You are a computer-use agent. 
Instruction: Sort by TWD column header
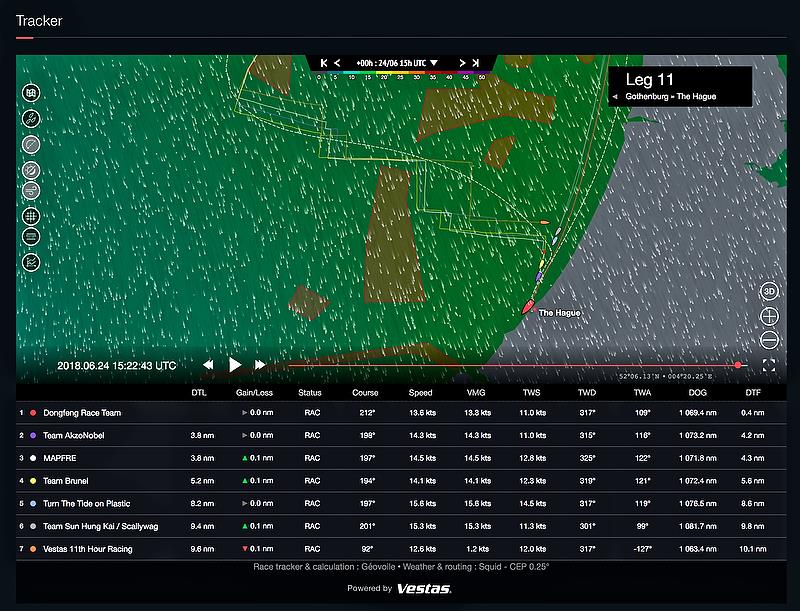(587, 393)
